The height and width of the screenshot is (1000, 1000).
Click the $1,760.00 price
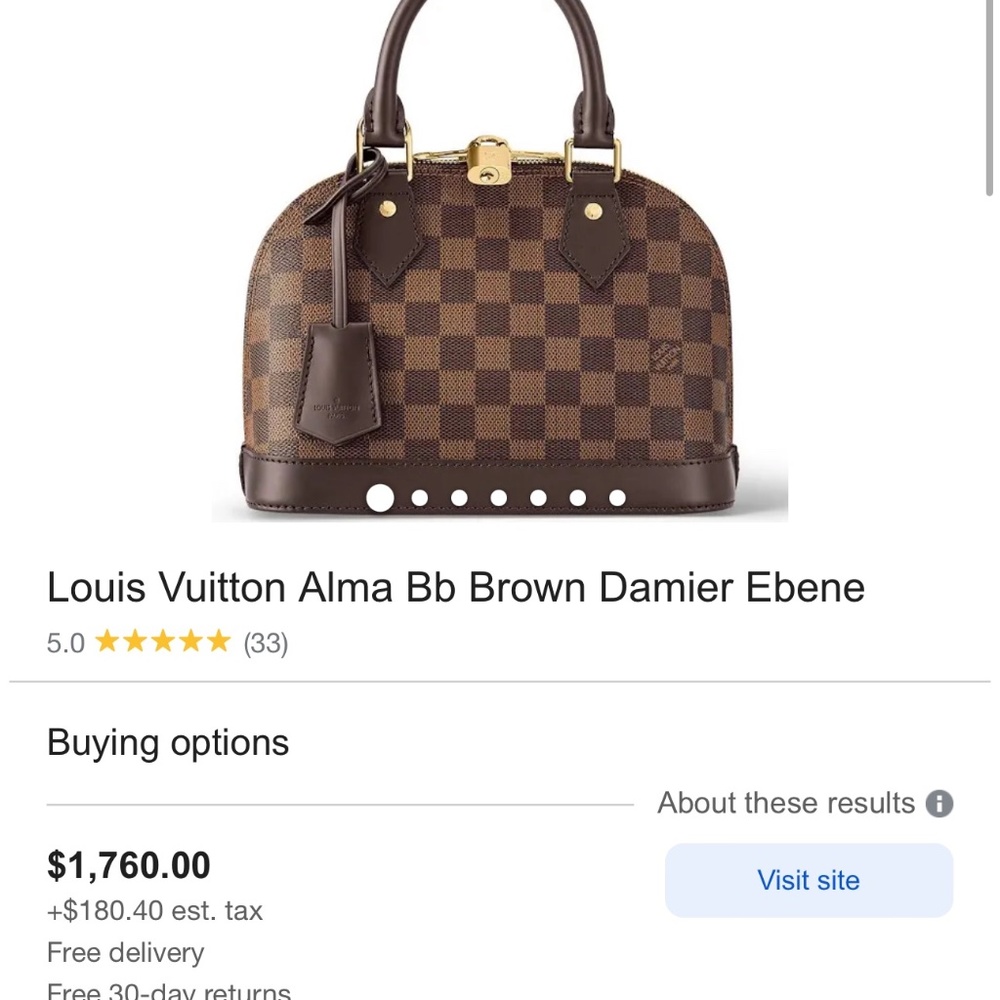[x=129, y=865]
